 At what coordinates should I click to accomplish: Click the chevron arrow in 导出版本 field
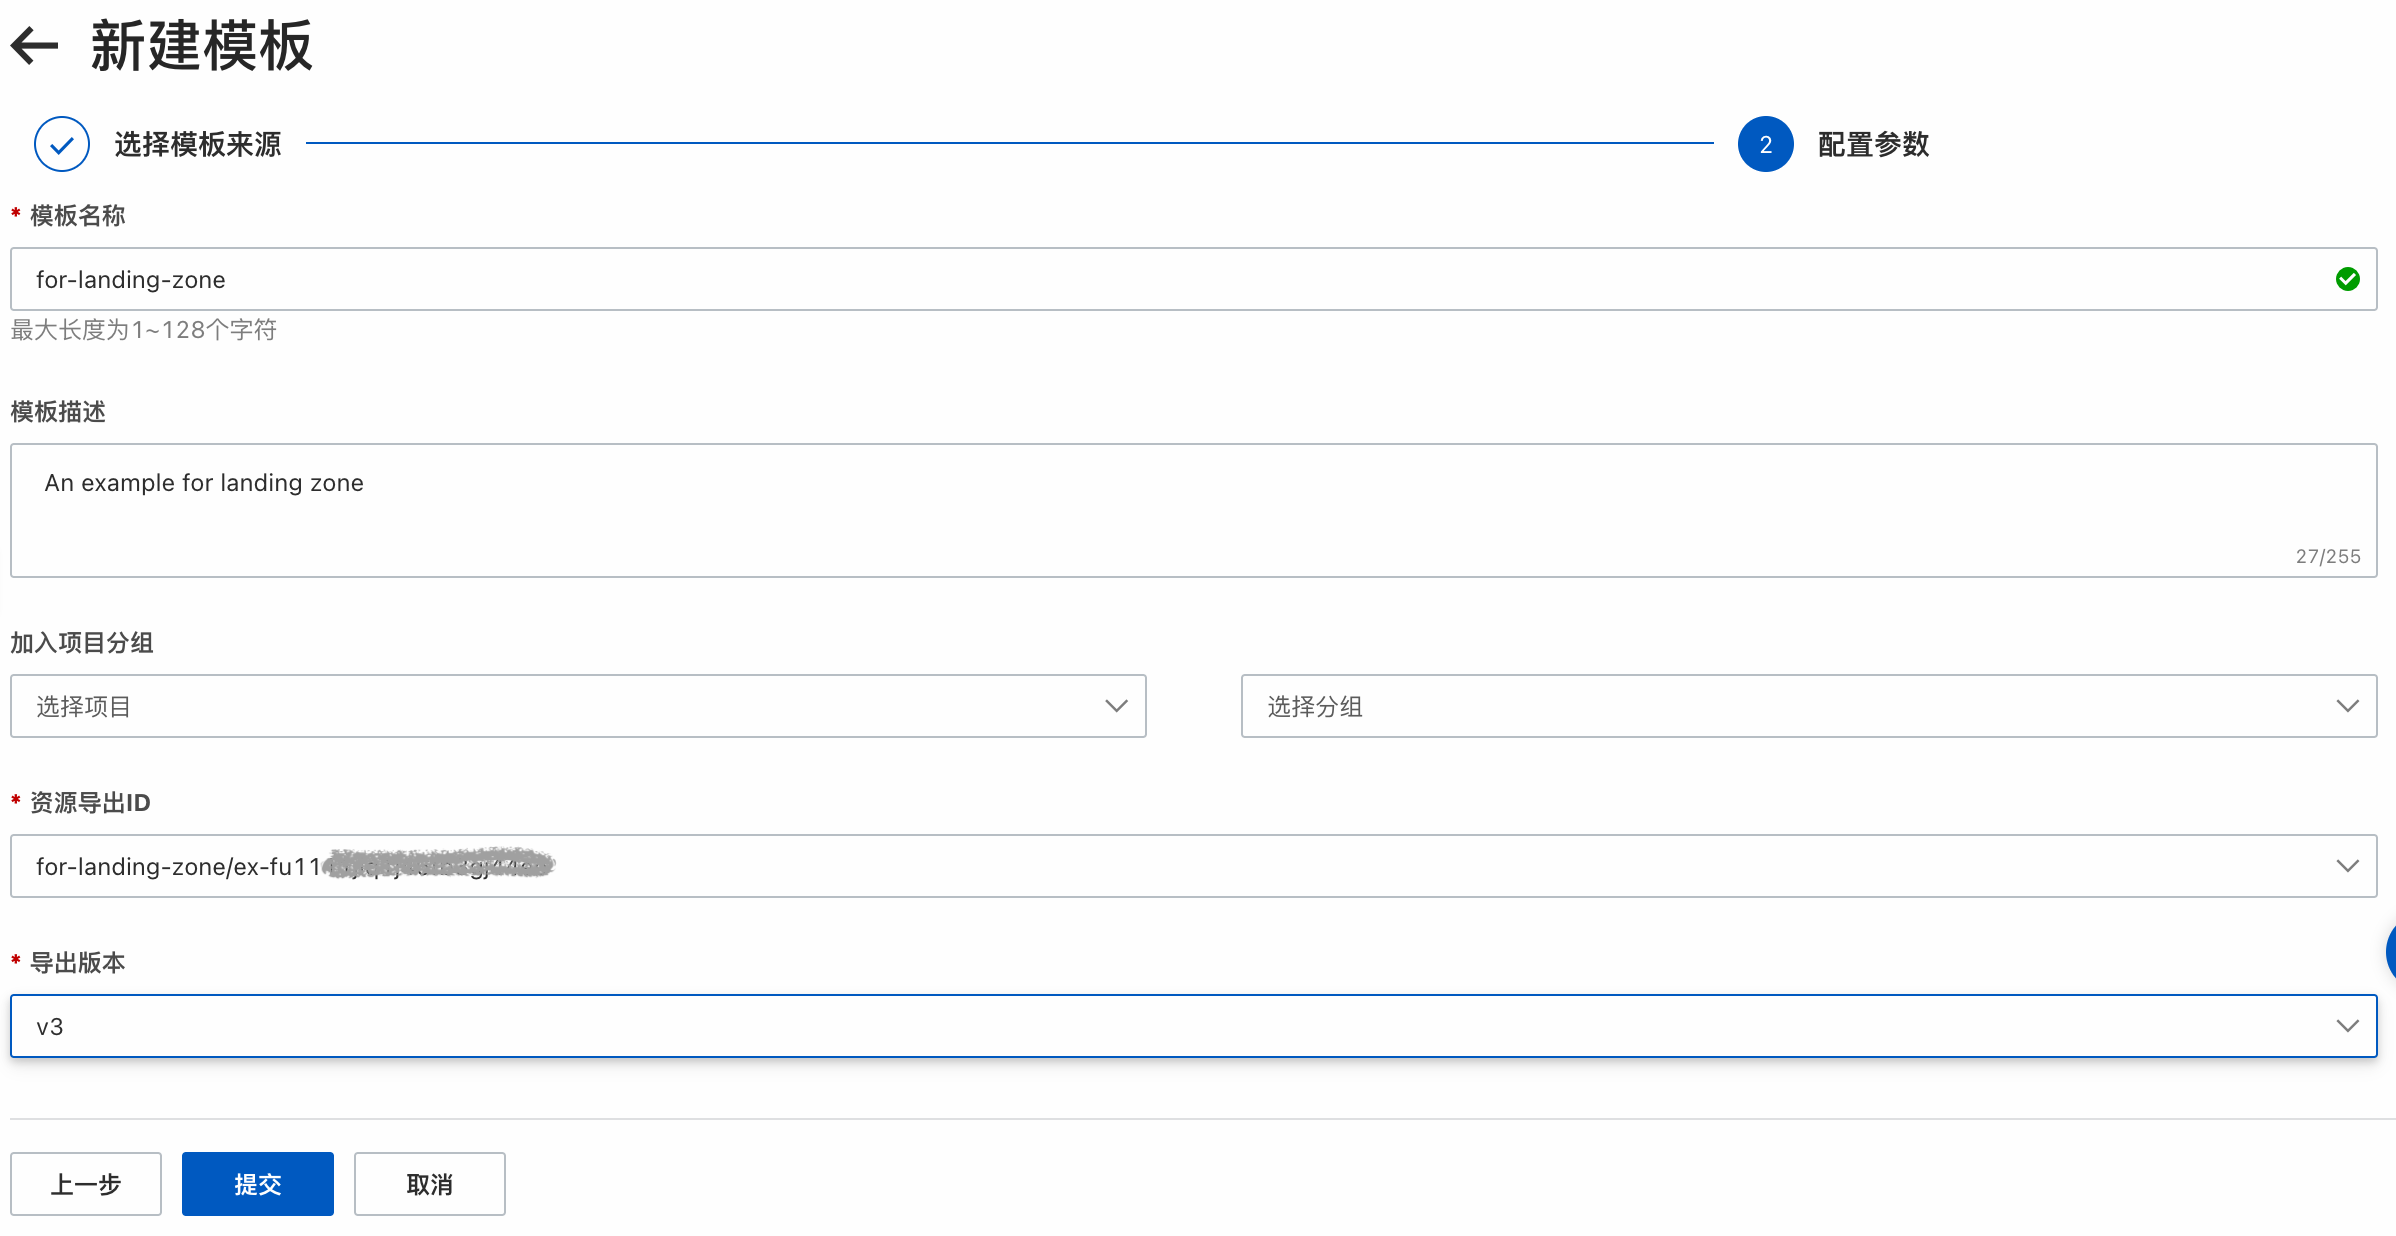point(2347,1026)
